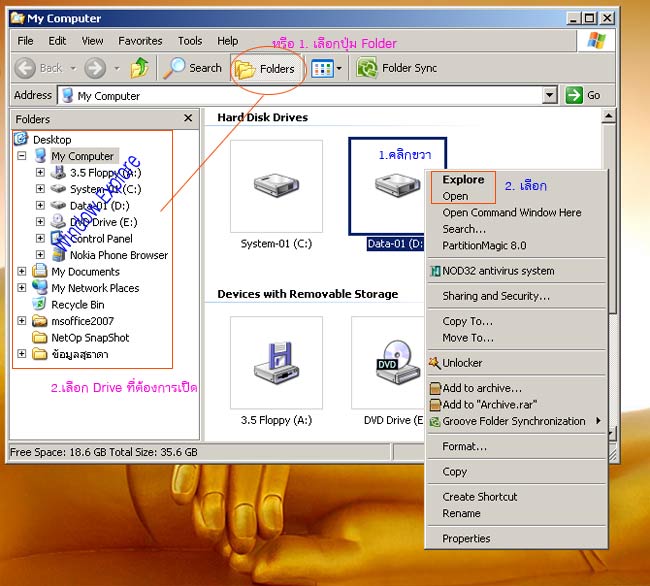Click Format... in the context menu
This screenshot has height=586, width=650.
click(x=464, y=446)
